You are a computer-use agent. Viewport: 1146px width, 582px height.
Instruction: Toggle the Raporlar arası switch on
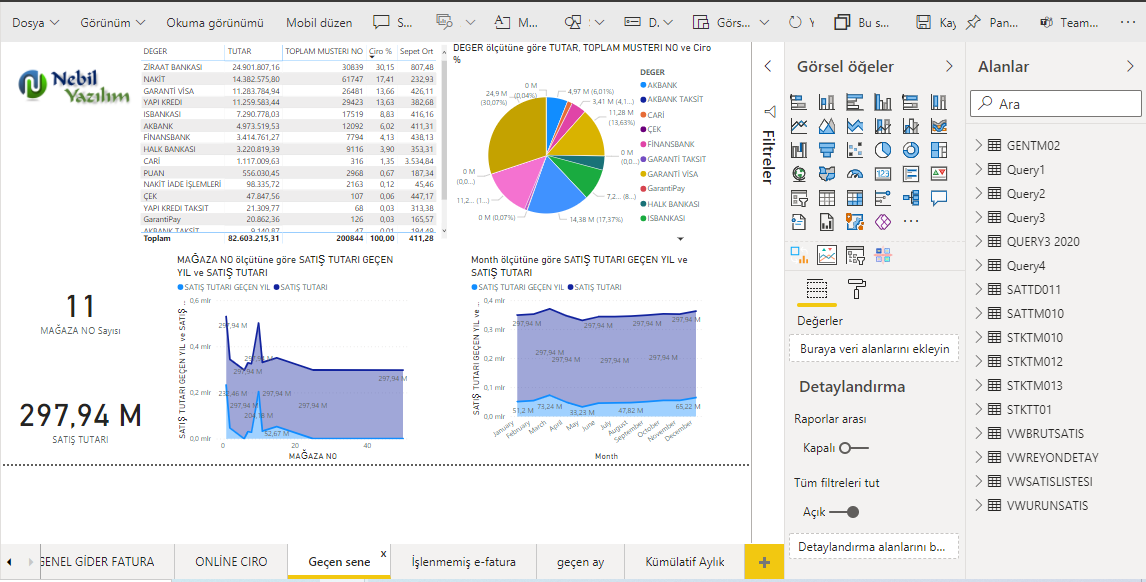pos(855,448)
